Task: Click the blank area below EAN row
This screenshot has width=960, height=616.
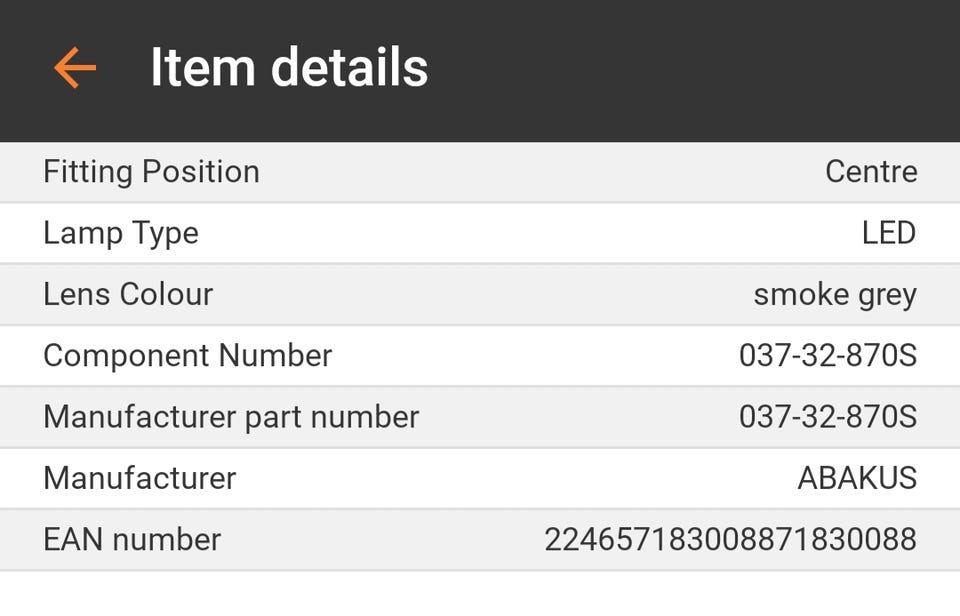Action: pos(480,594)
